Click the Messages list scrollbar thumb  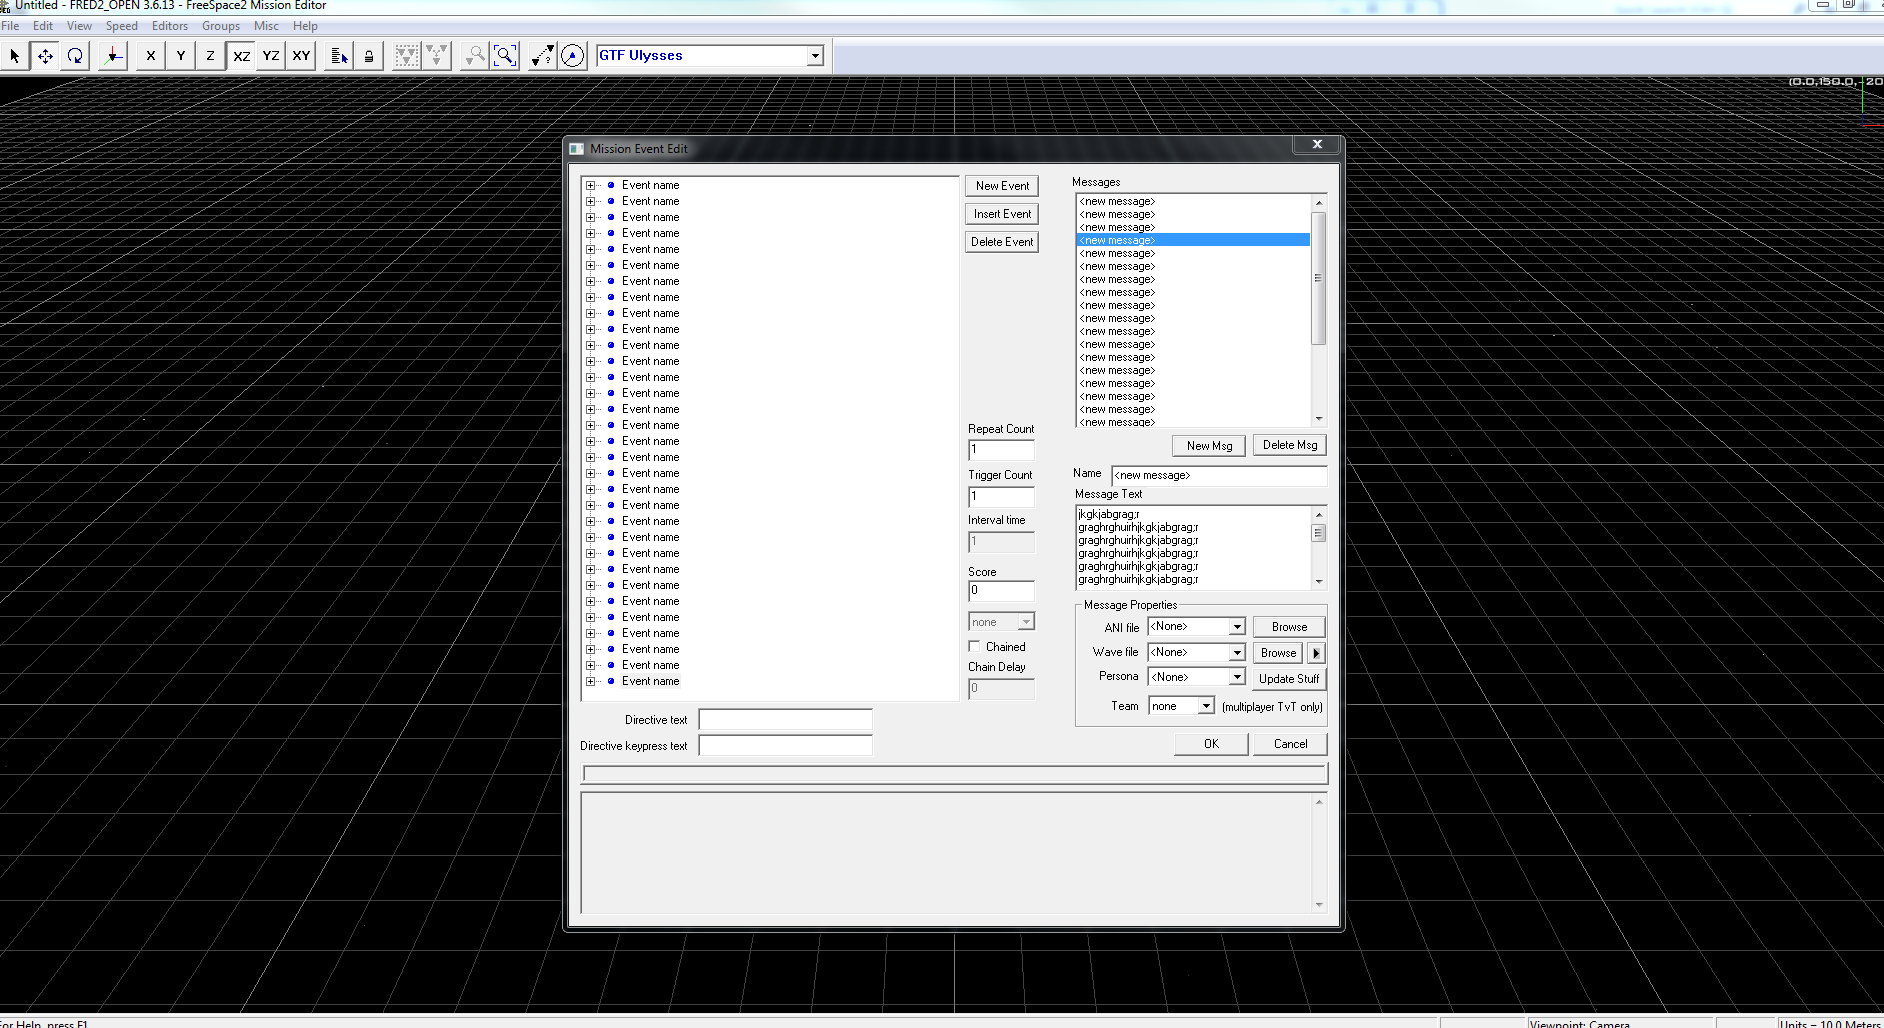[x=1318, y=278]
